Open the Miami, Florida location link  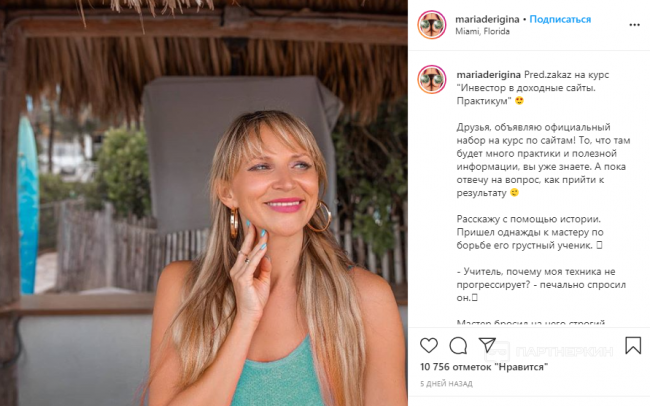pos(482,31)
